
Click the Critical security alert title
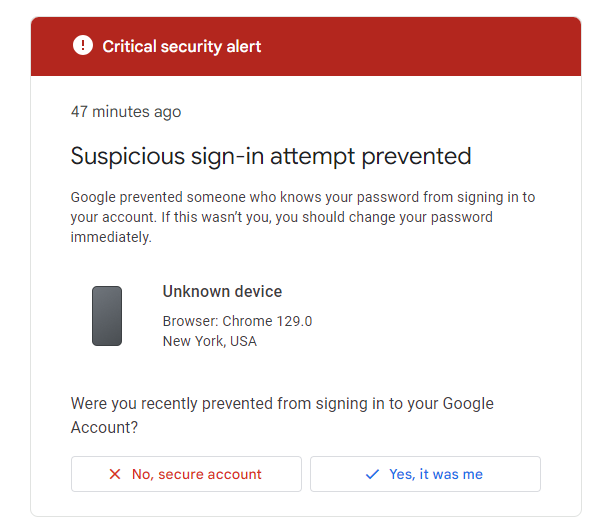click(x=182, y=46)
